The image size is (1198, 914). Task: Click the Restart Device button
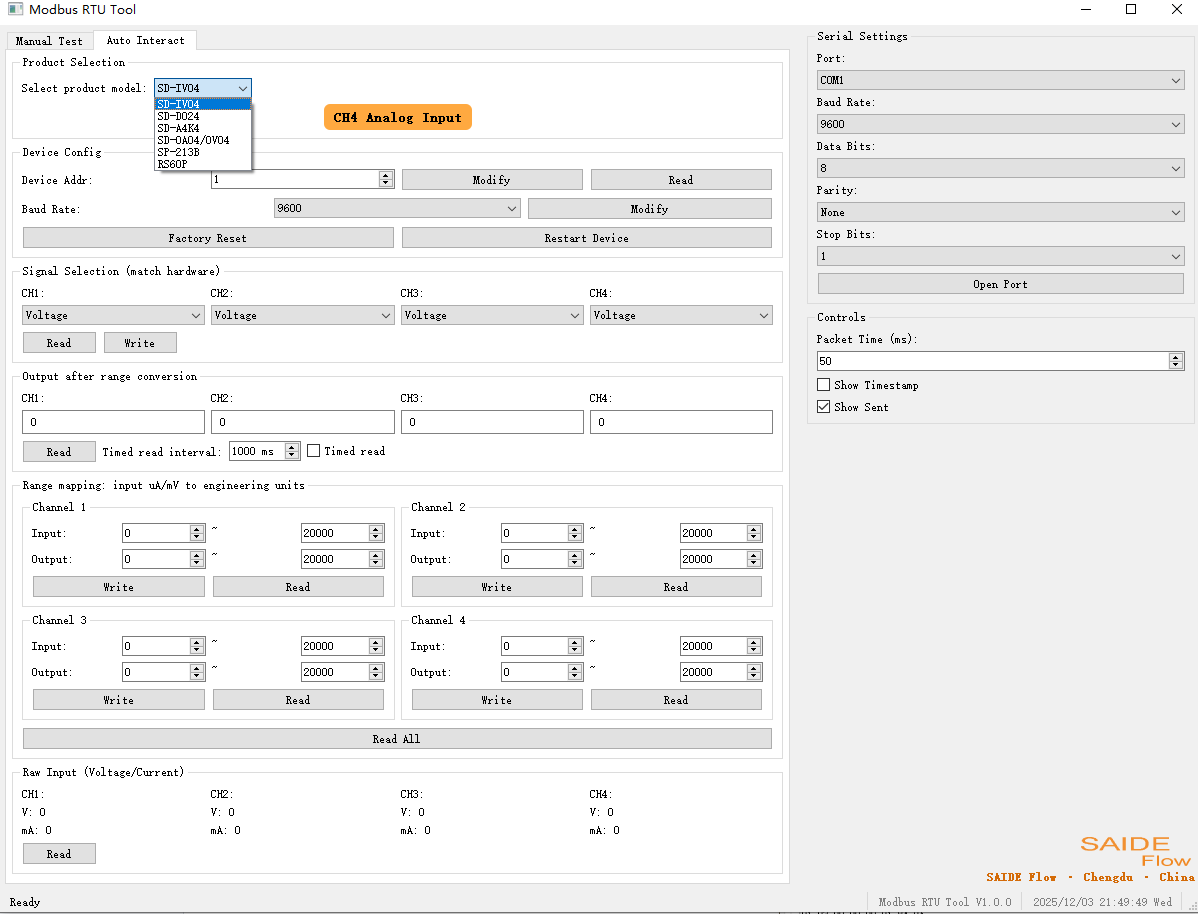(586, 237)
